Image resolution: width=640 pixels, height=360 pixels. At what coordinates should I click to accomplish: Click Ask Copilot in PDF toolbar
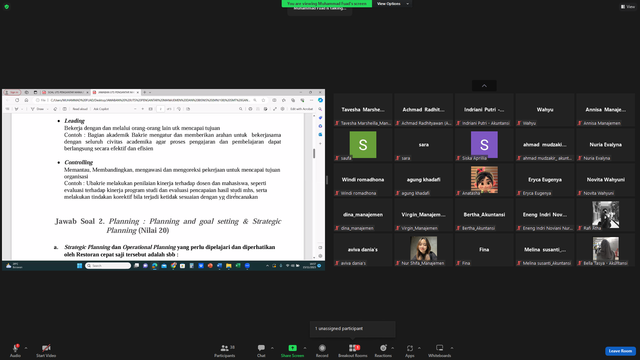[x=101, y=109]
